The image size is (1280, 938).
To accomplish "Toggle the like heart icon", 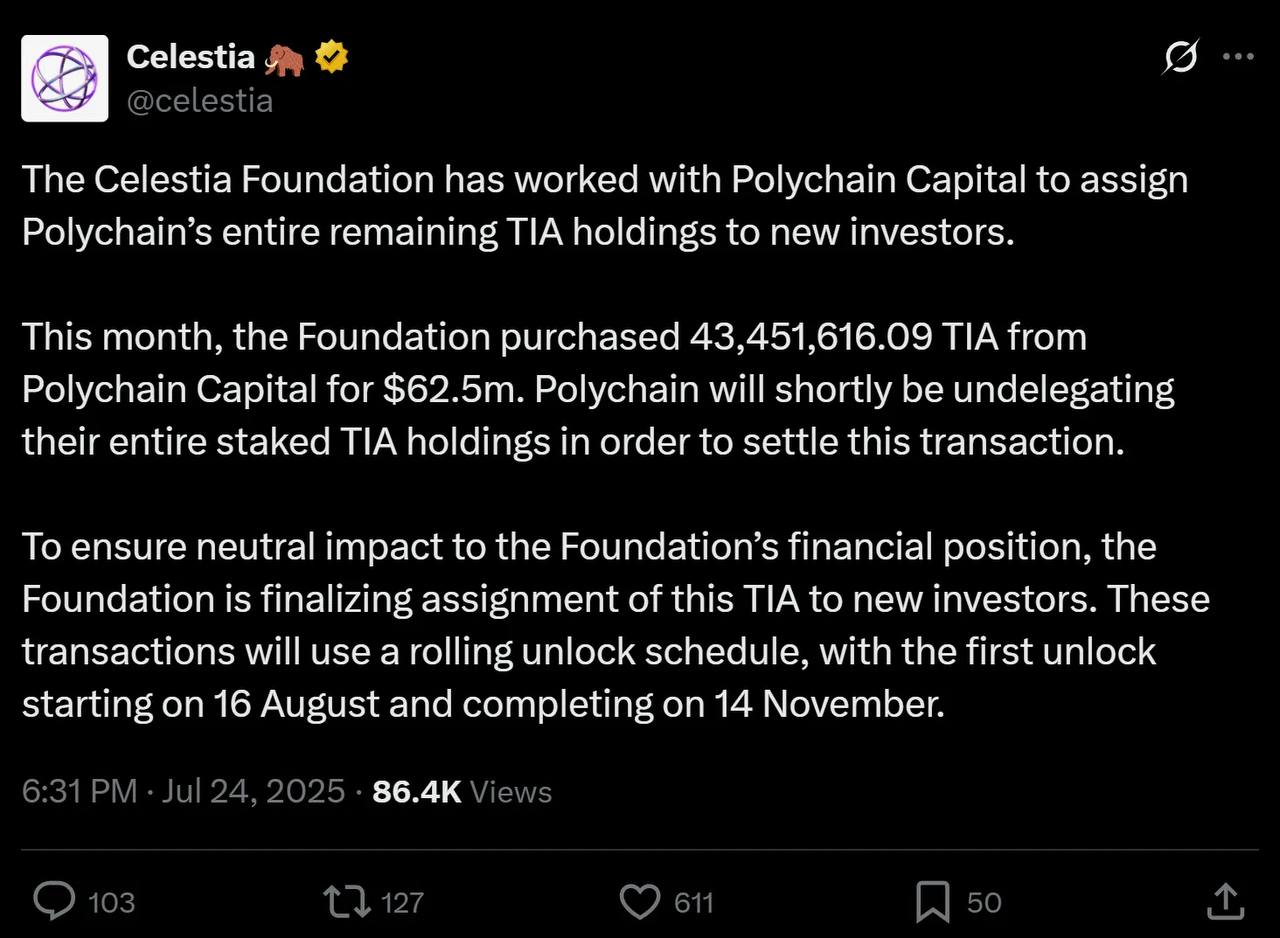I will pos(640,901).
